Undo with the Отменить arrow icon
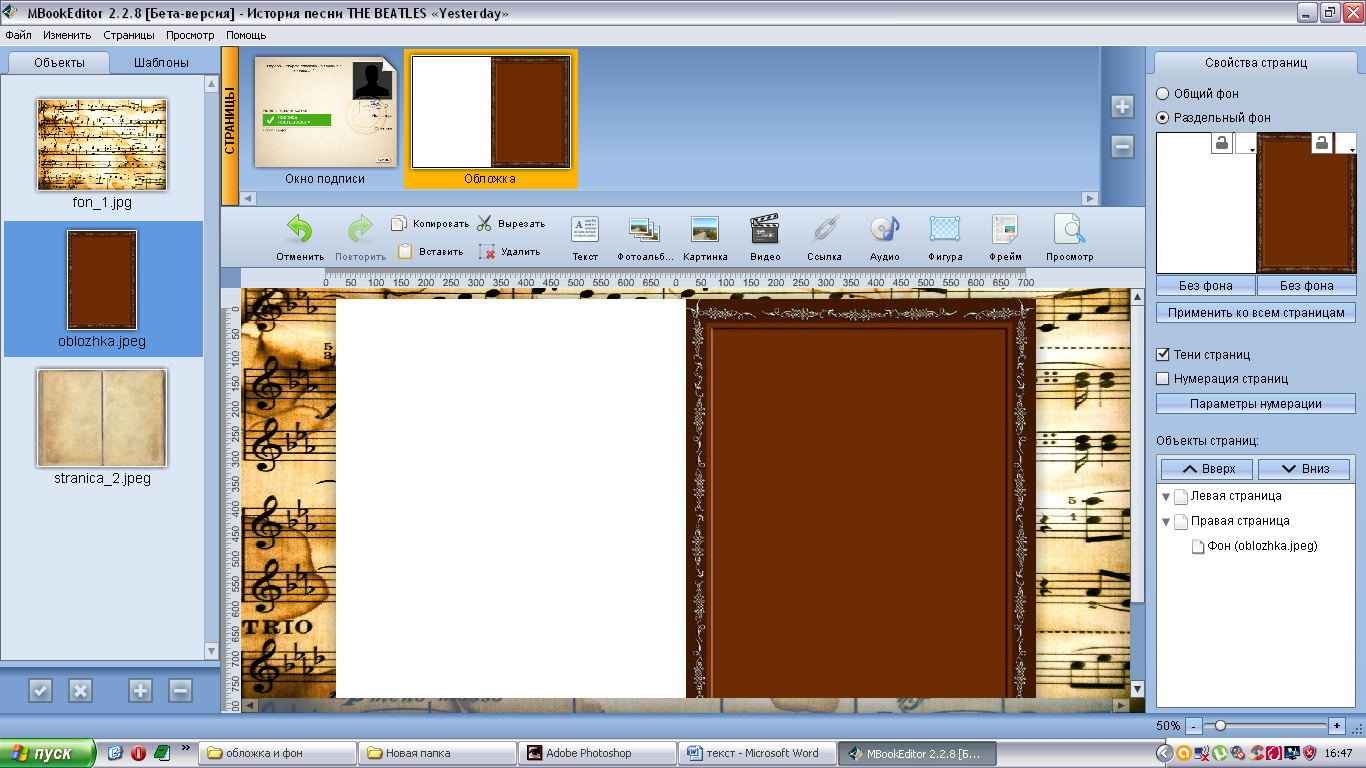 300,230
